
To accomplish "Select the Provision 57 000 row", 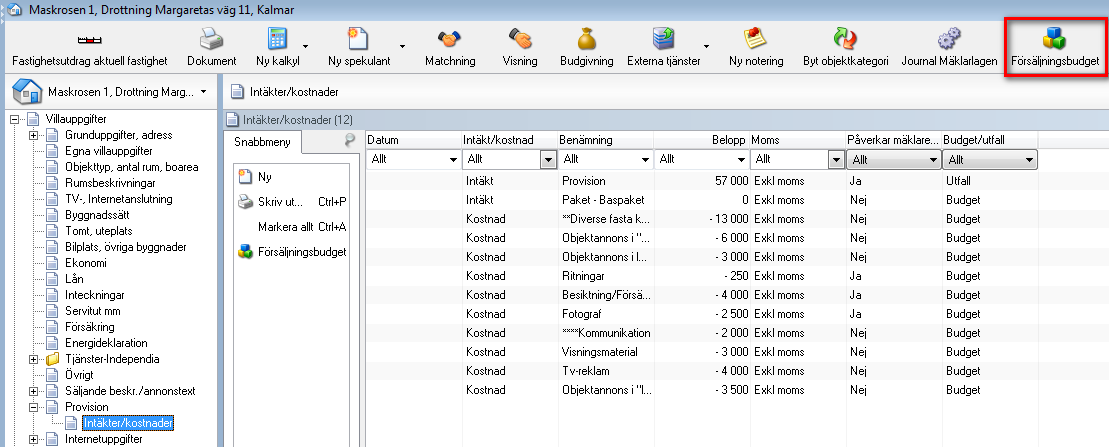I will pos(702,181).
